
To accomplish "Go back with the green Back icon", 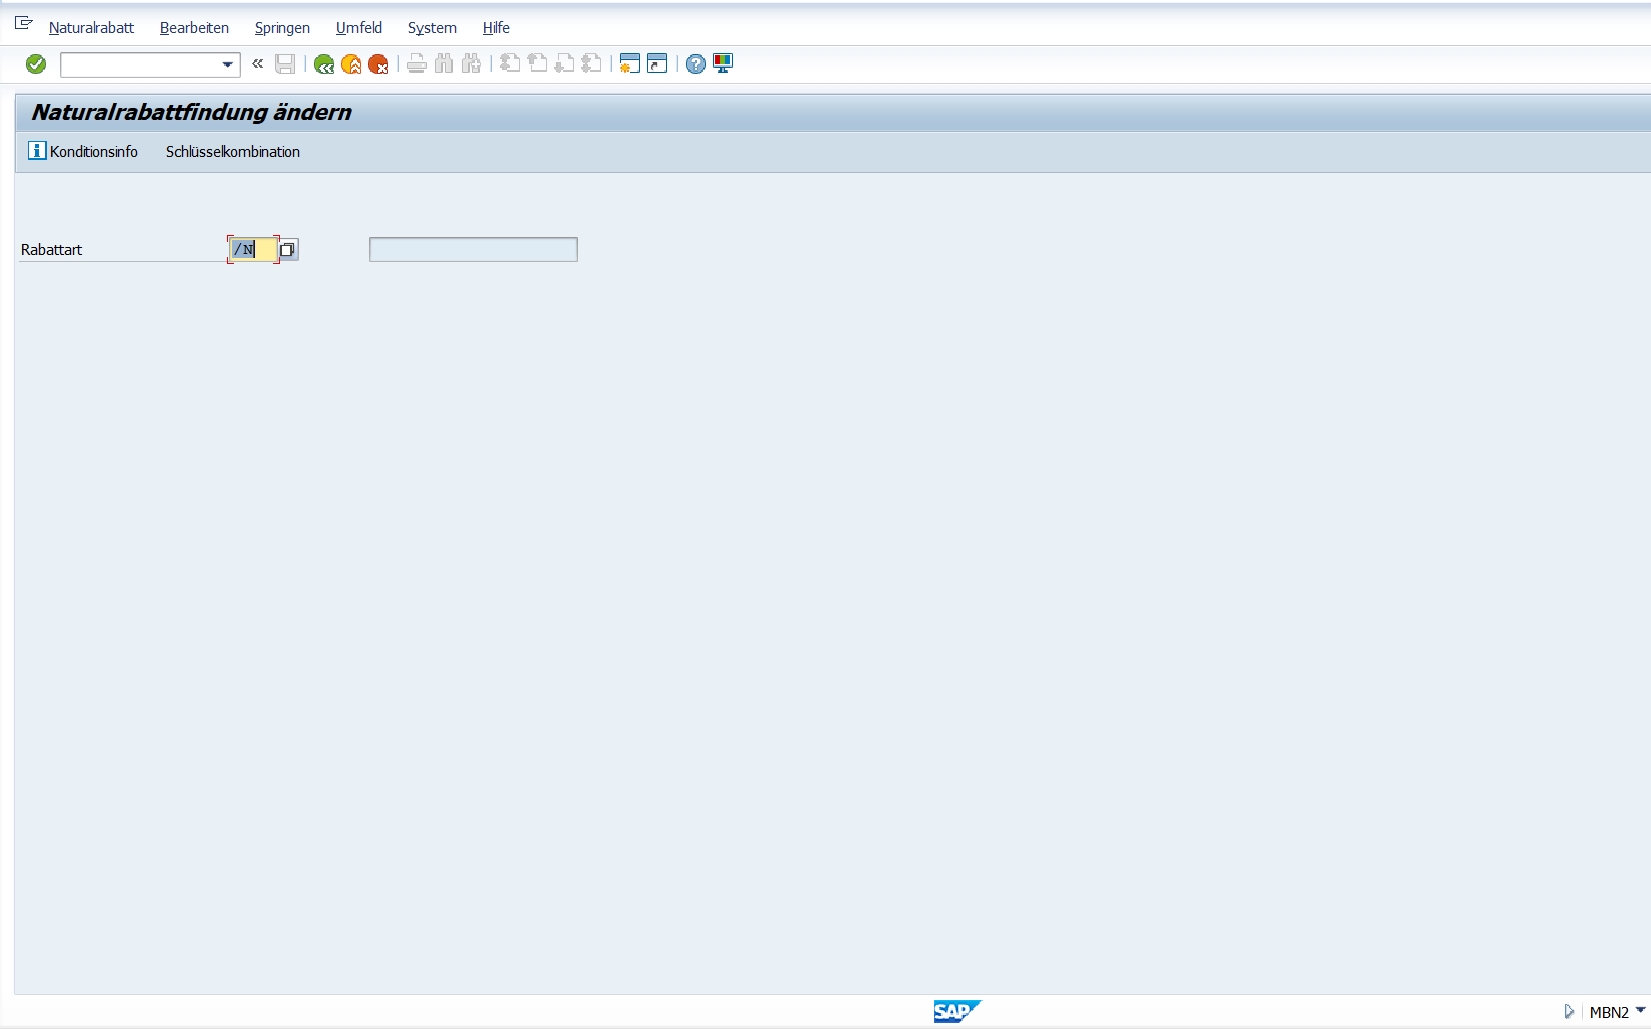I will click(324, 64).
